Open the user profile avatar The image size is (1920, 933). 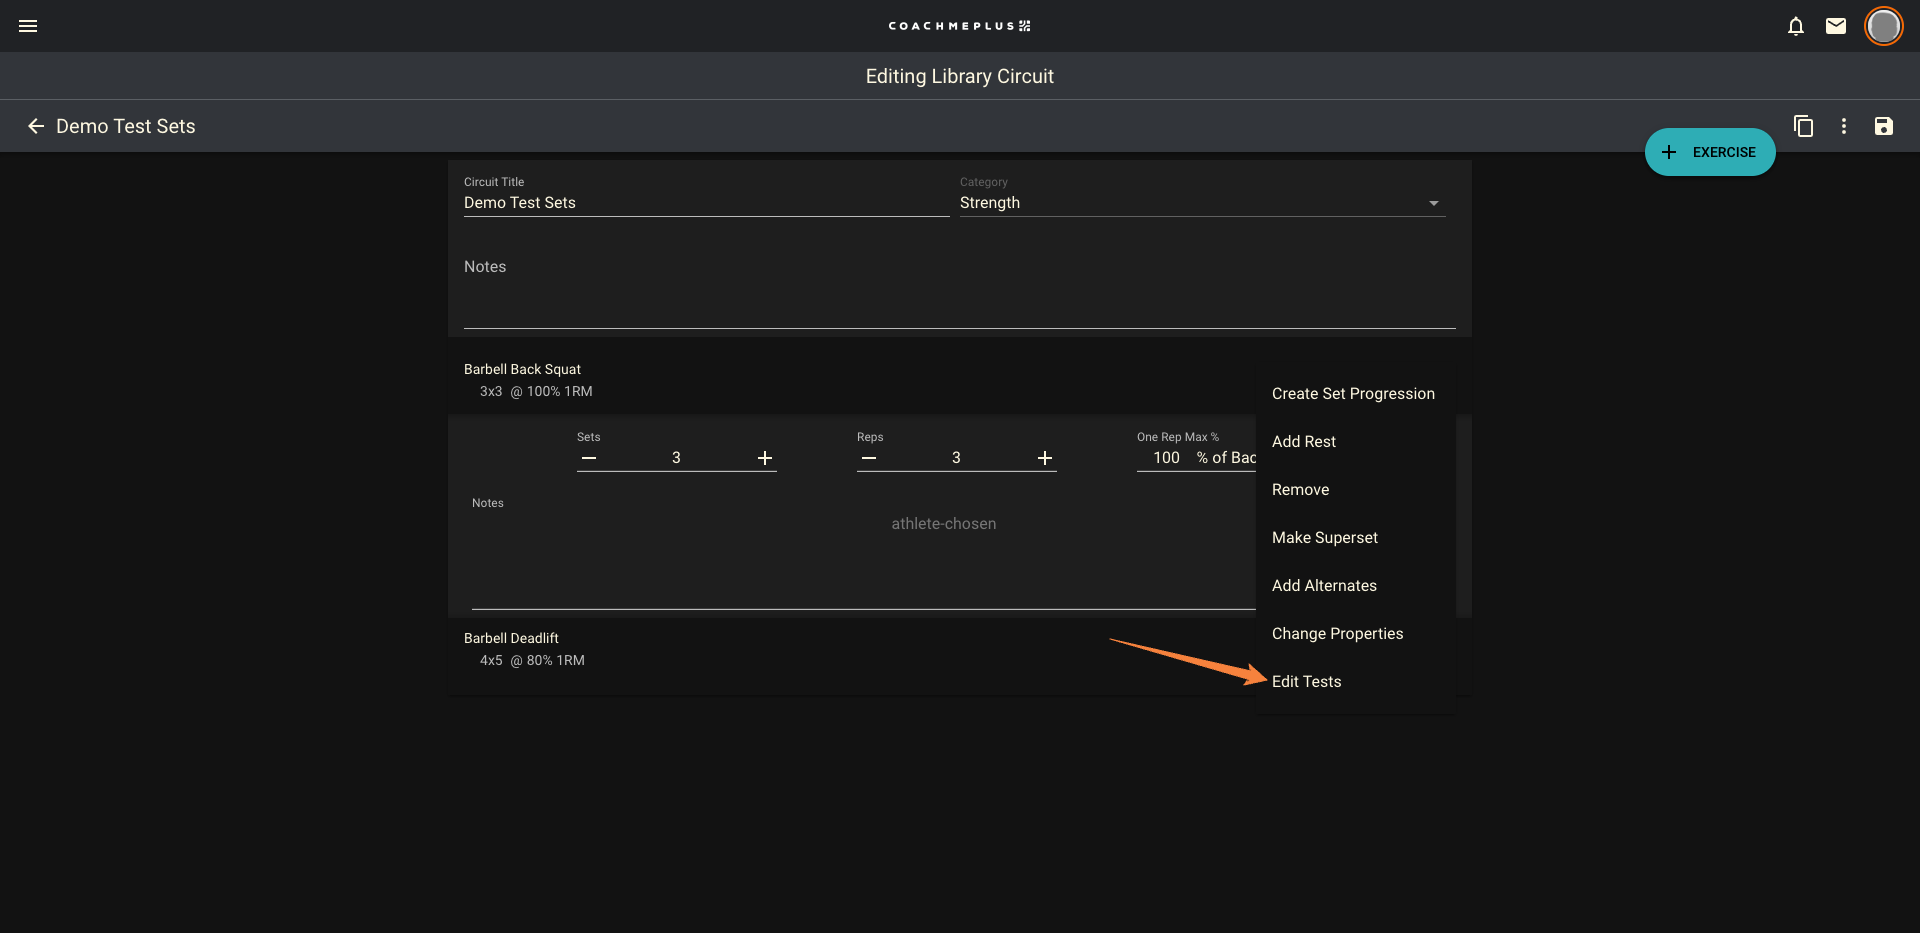pyautogui.click(x=1883, y=26)
